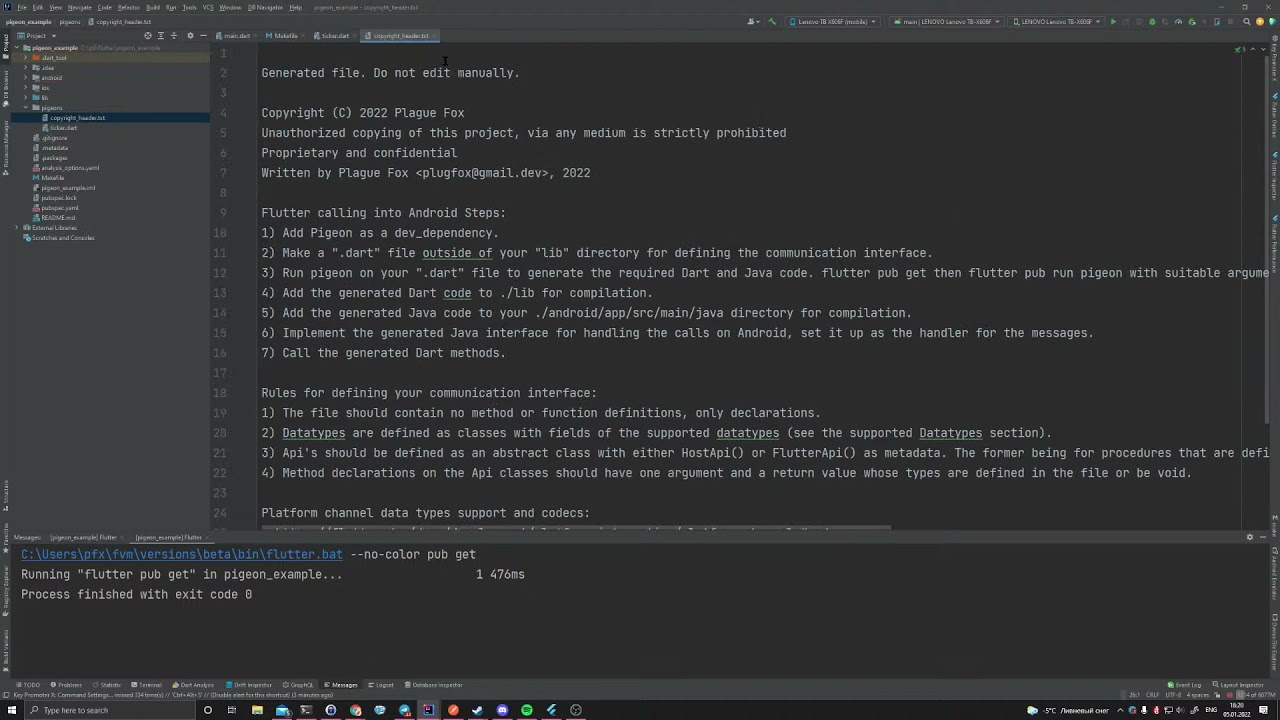Image resolution: width=1280 pixels, height=720 pixels.
Task: Expand External Libraries node
Action: 18,228
